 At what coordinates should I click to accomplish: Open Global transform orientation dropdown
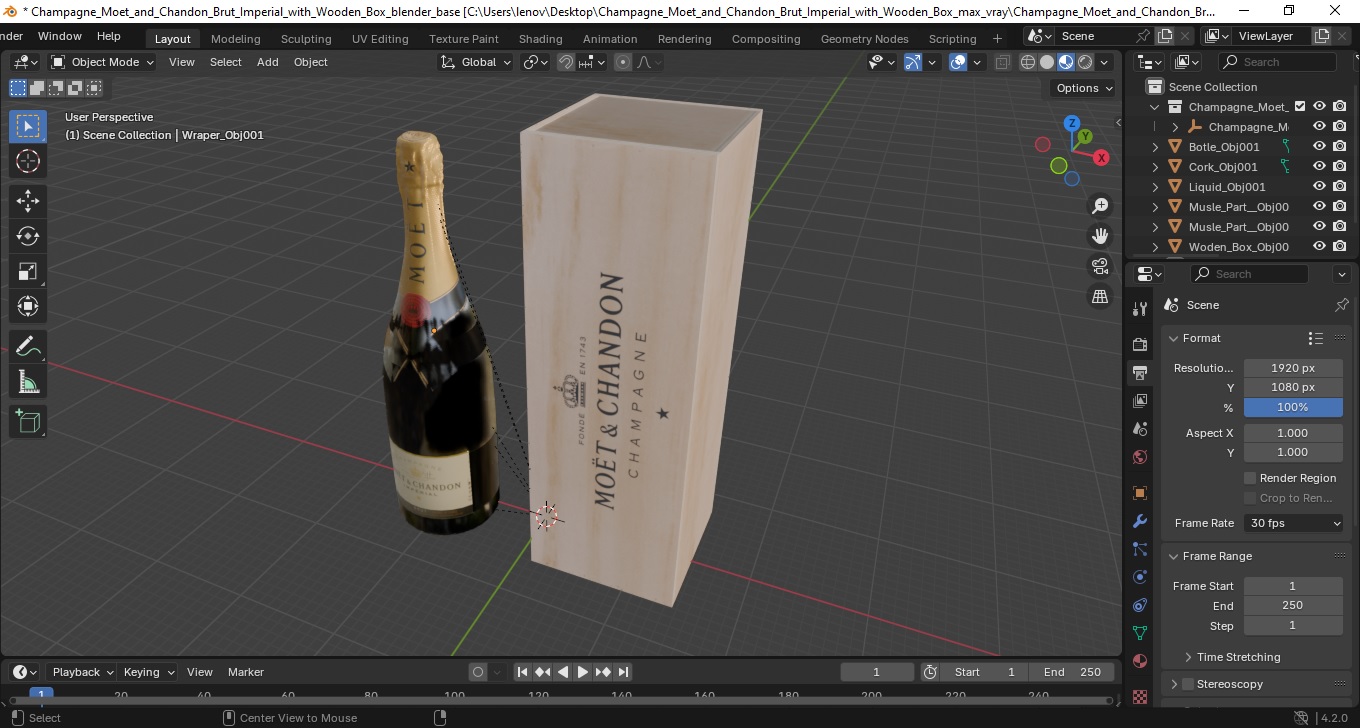pos(476,62)
